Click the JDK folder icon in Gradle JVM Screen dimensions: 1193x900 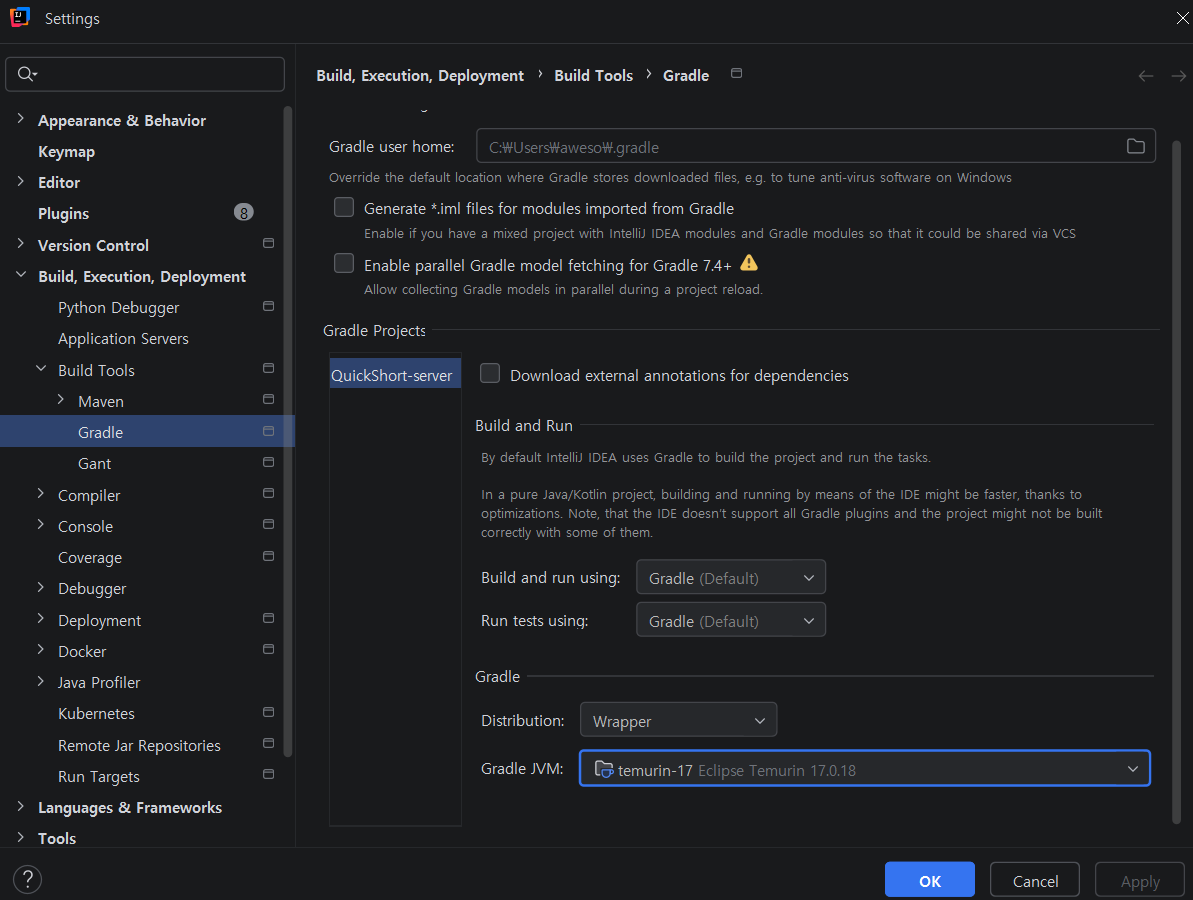[603, 769]
